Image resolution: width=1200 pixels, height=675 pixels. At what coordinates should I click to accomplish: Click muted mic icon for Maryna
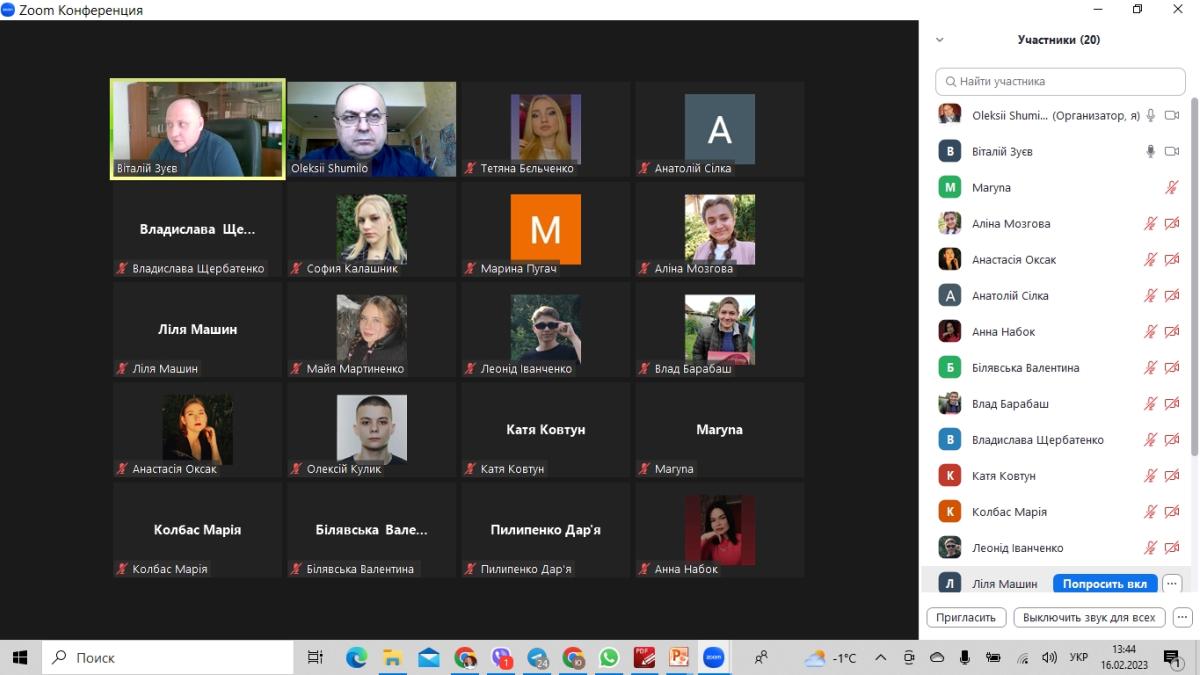[1172, 188]
